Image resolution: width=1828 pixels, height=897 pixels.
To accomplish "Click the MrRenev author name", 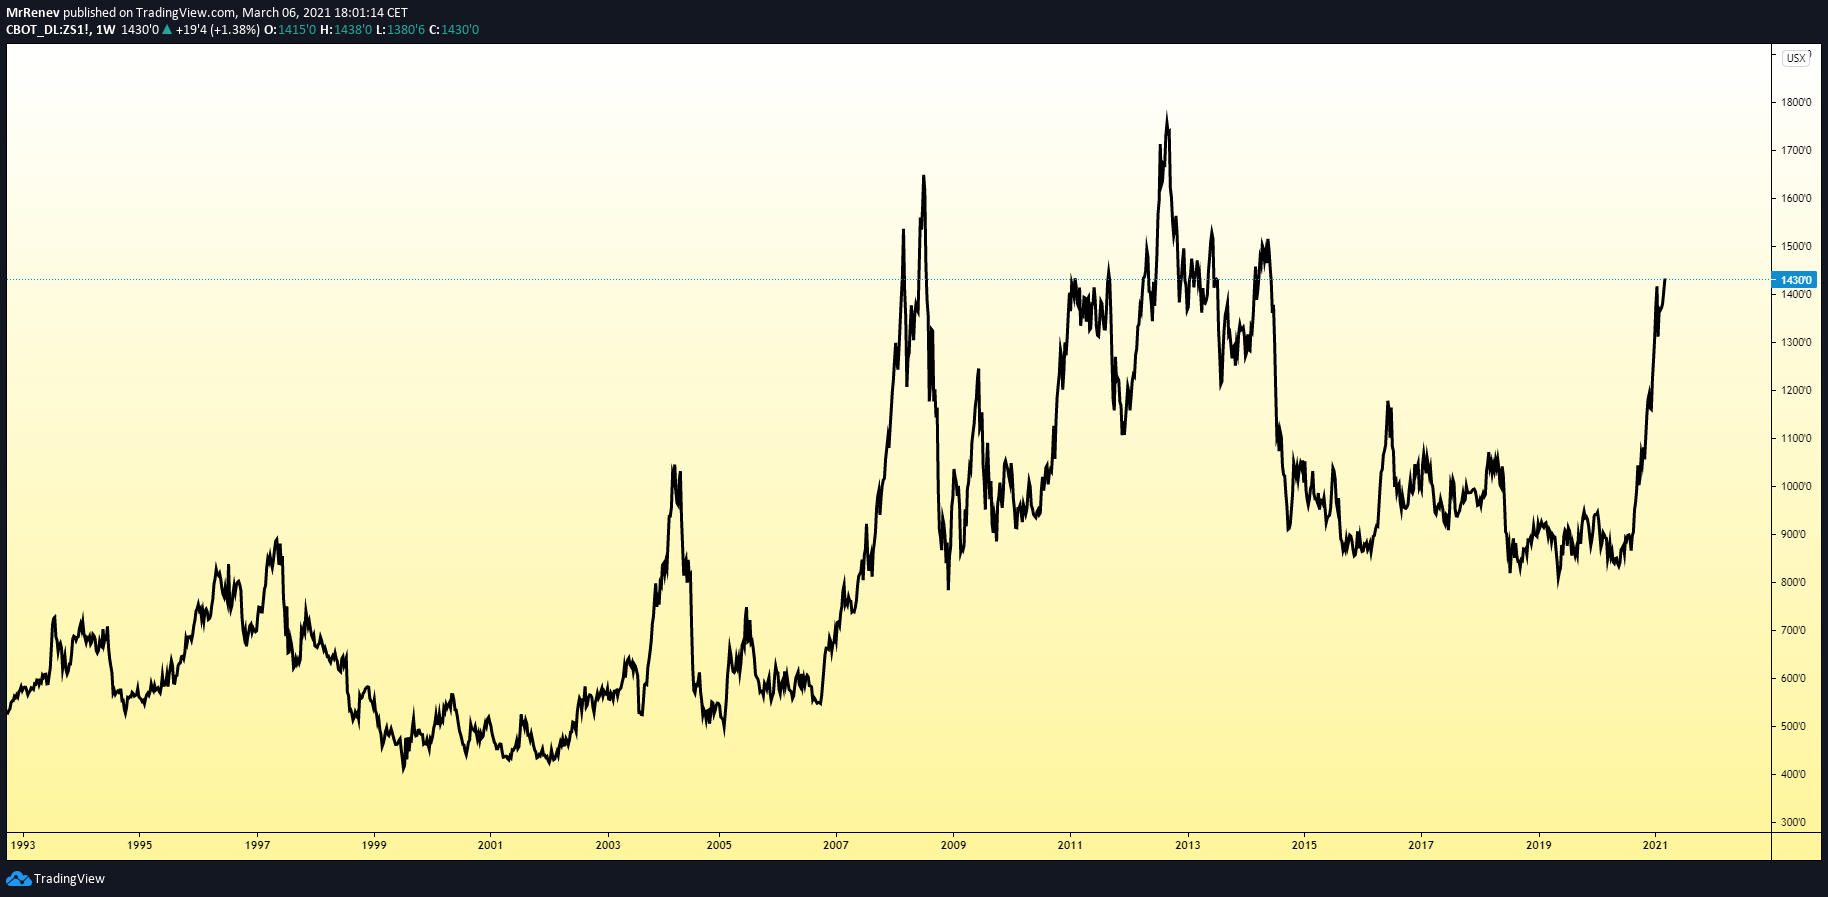I will coord(33,13).
